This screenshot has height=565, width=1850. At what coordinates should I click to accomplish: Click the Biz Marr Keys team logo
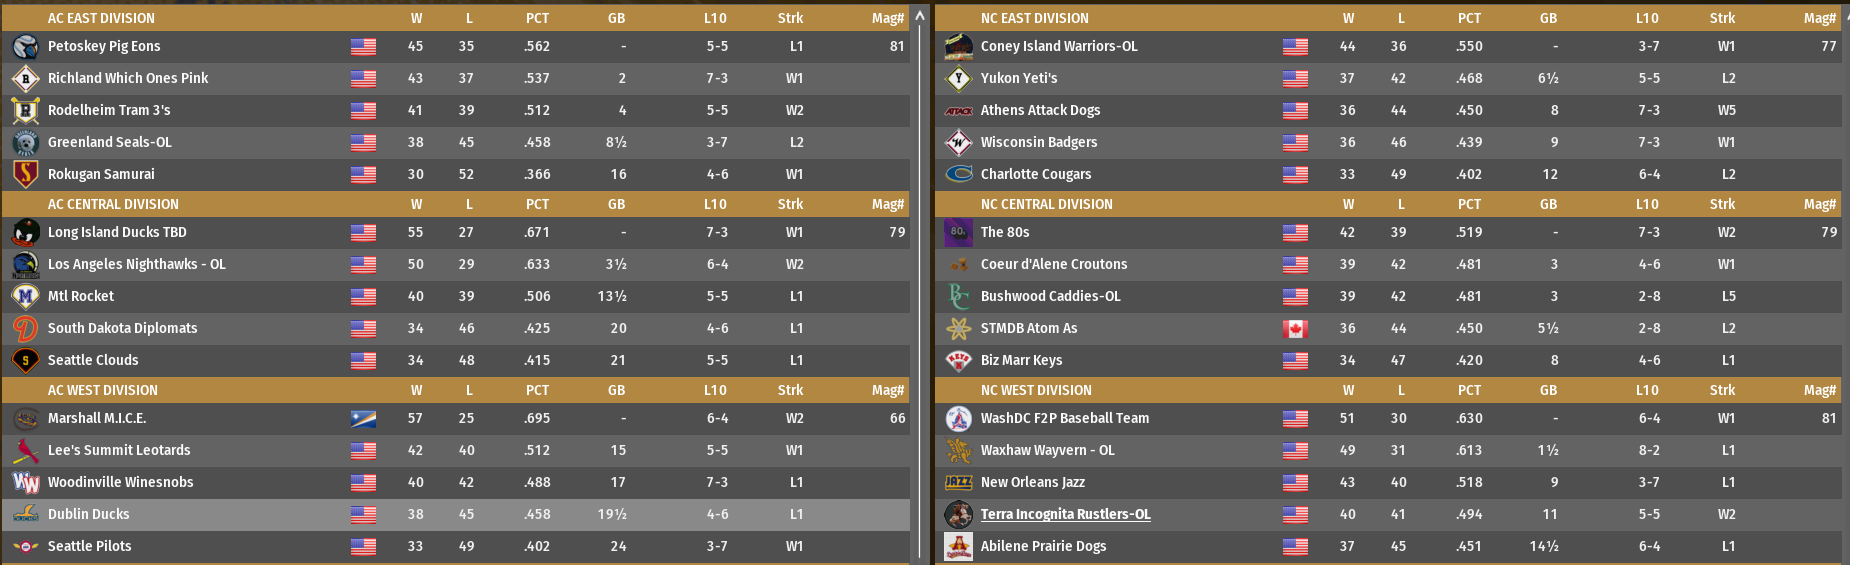point(958,361)
